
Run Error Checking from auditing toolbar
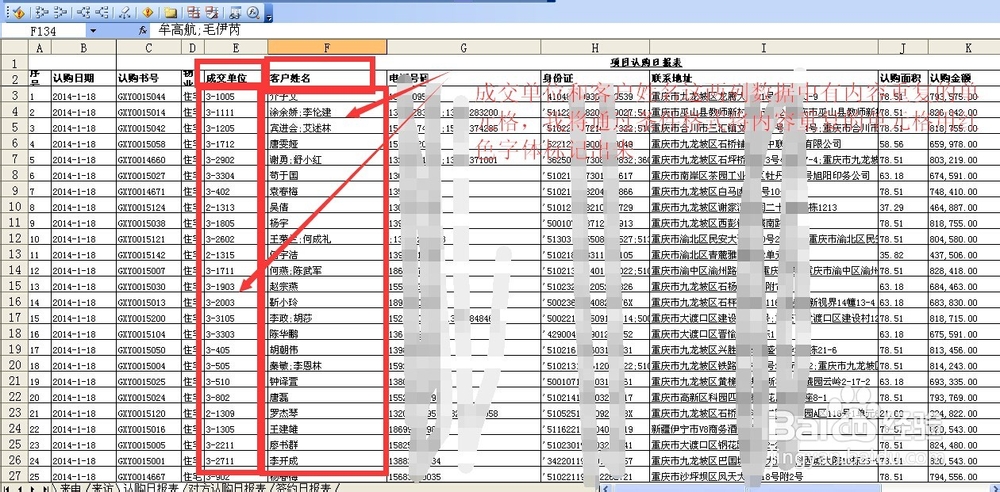click(18, 13)
